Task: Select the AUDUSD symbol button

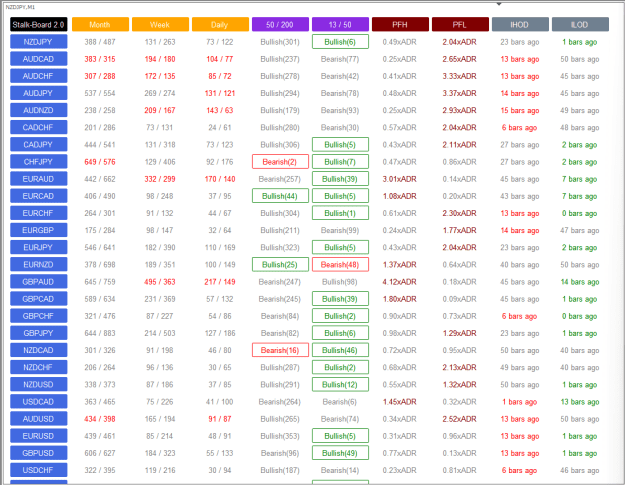Action: pos(39,419)
